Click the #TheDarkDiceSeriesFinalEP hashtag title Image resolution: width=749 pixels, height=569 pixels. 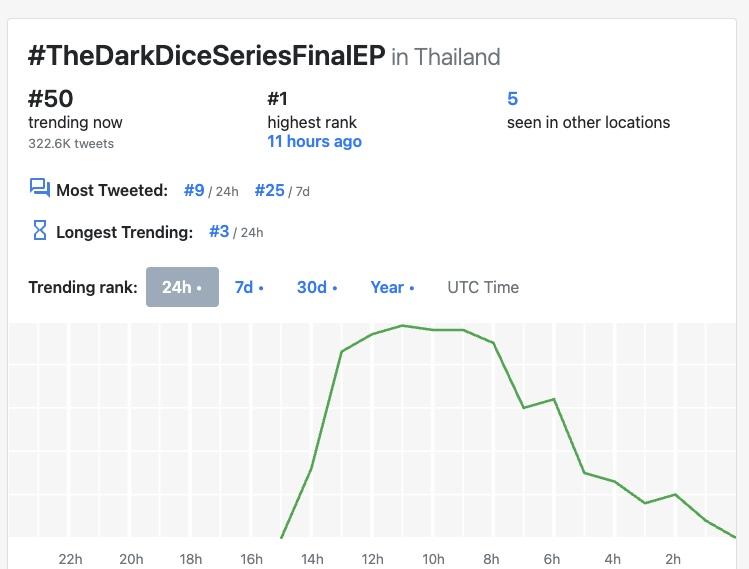pos(206,56)
